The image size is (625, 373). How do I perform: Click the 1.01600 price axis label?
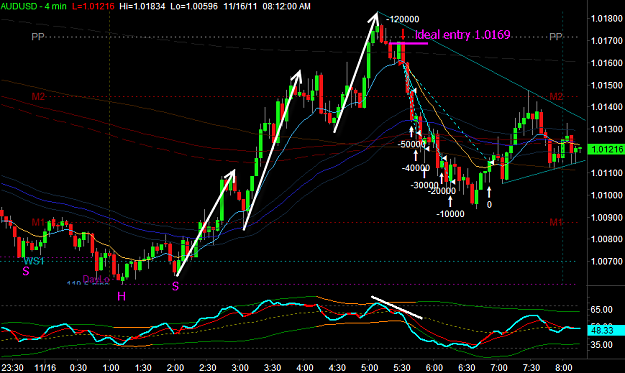click(606, 63)
